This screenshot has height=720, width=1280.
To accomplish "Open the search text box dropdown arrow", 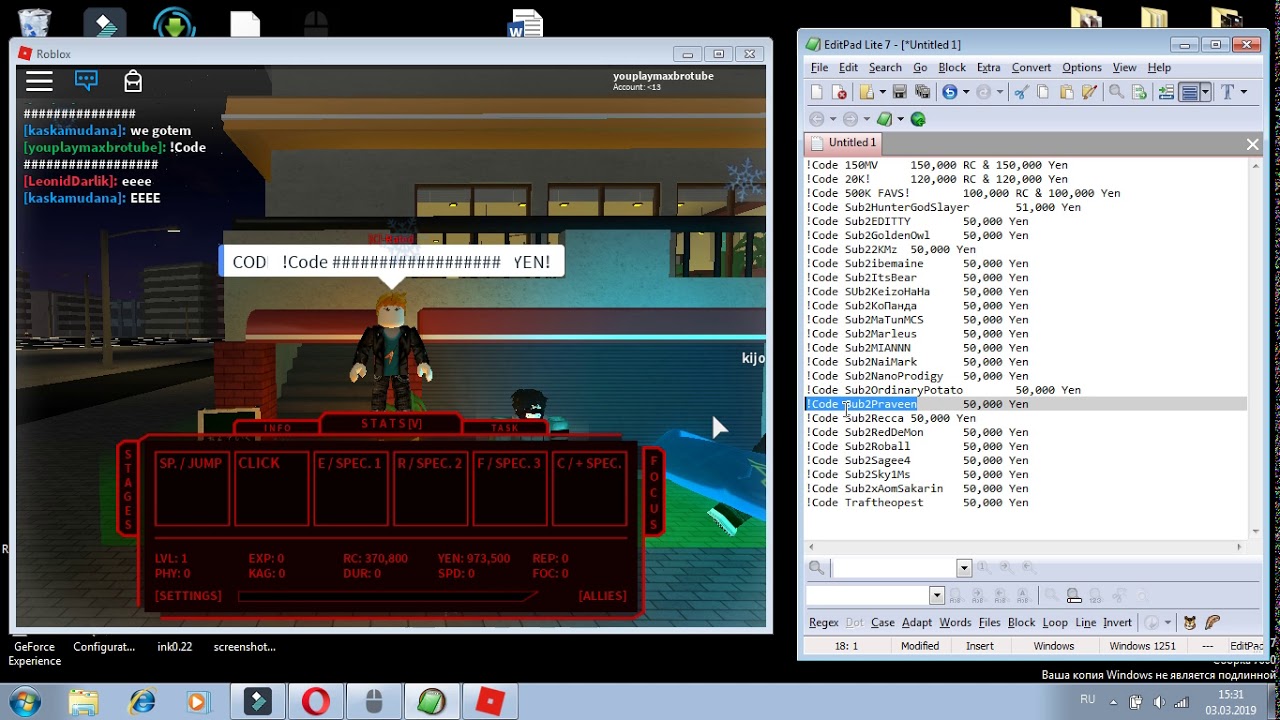I will click(964, 568).
